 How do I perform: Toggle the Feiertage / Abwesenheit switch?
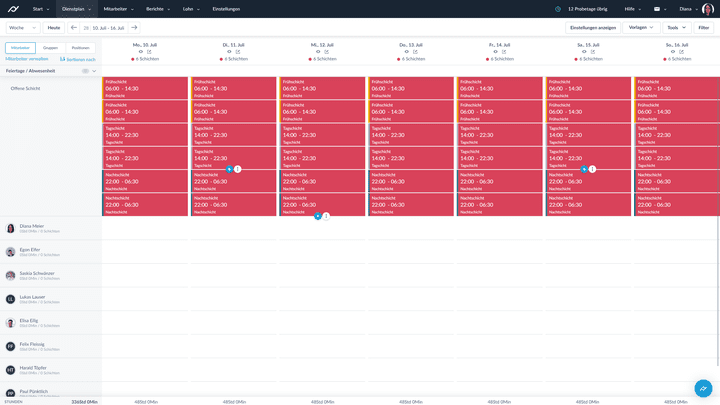pyautogui.click(x=86, y=71)
